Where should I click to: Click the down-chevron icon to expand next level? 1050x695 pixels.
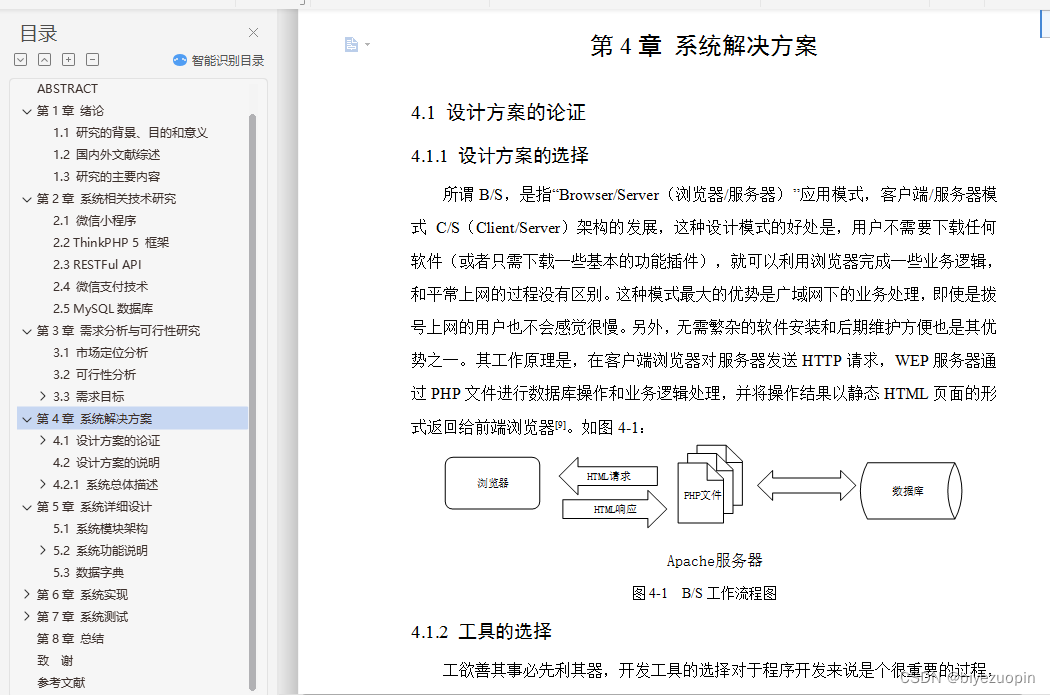click(x=21, y=59)
